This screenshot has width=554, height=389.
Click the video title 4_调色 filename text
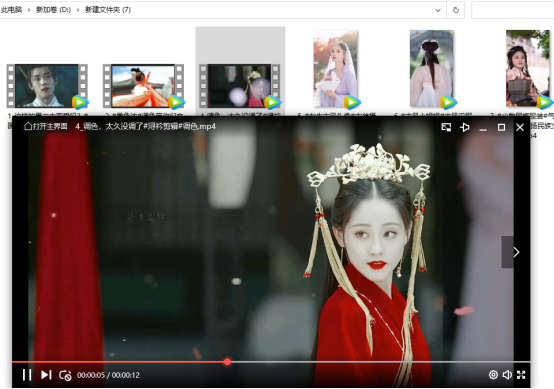(145, 126)
